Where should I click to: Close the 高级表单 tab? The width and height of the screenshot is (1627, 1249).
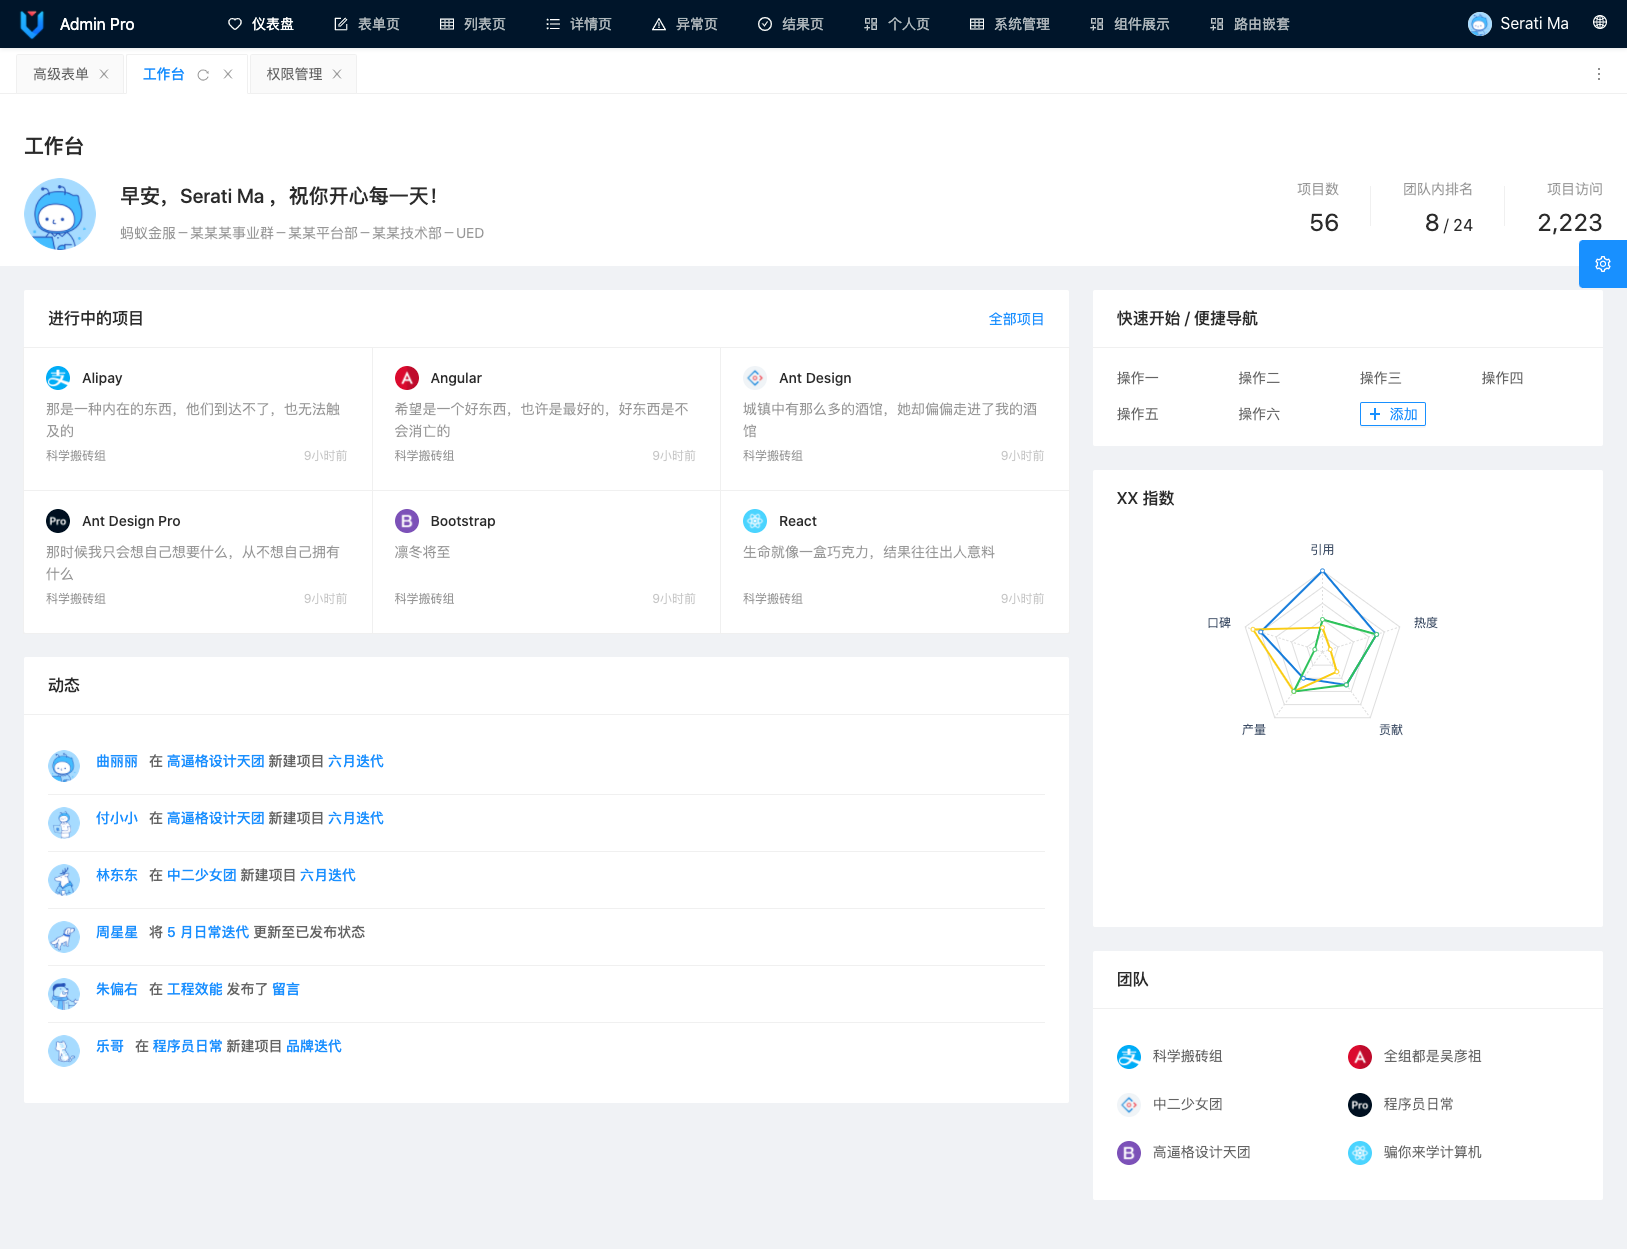[x=104, y=75]
